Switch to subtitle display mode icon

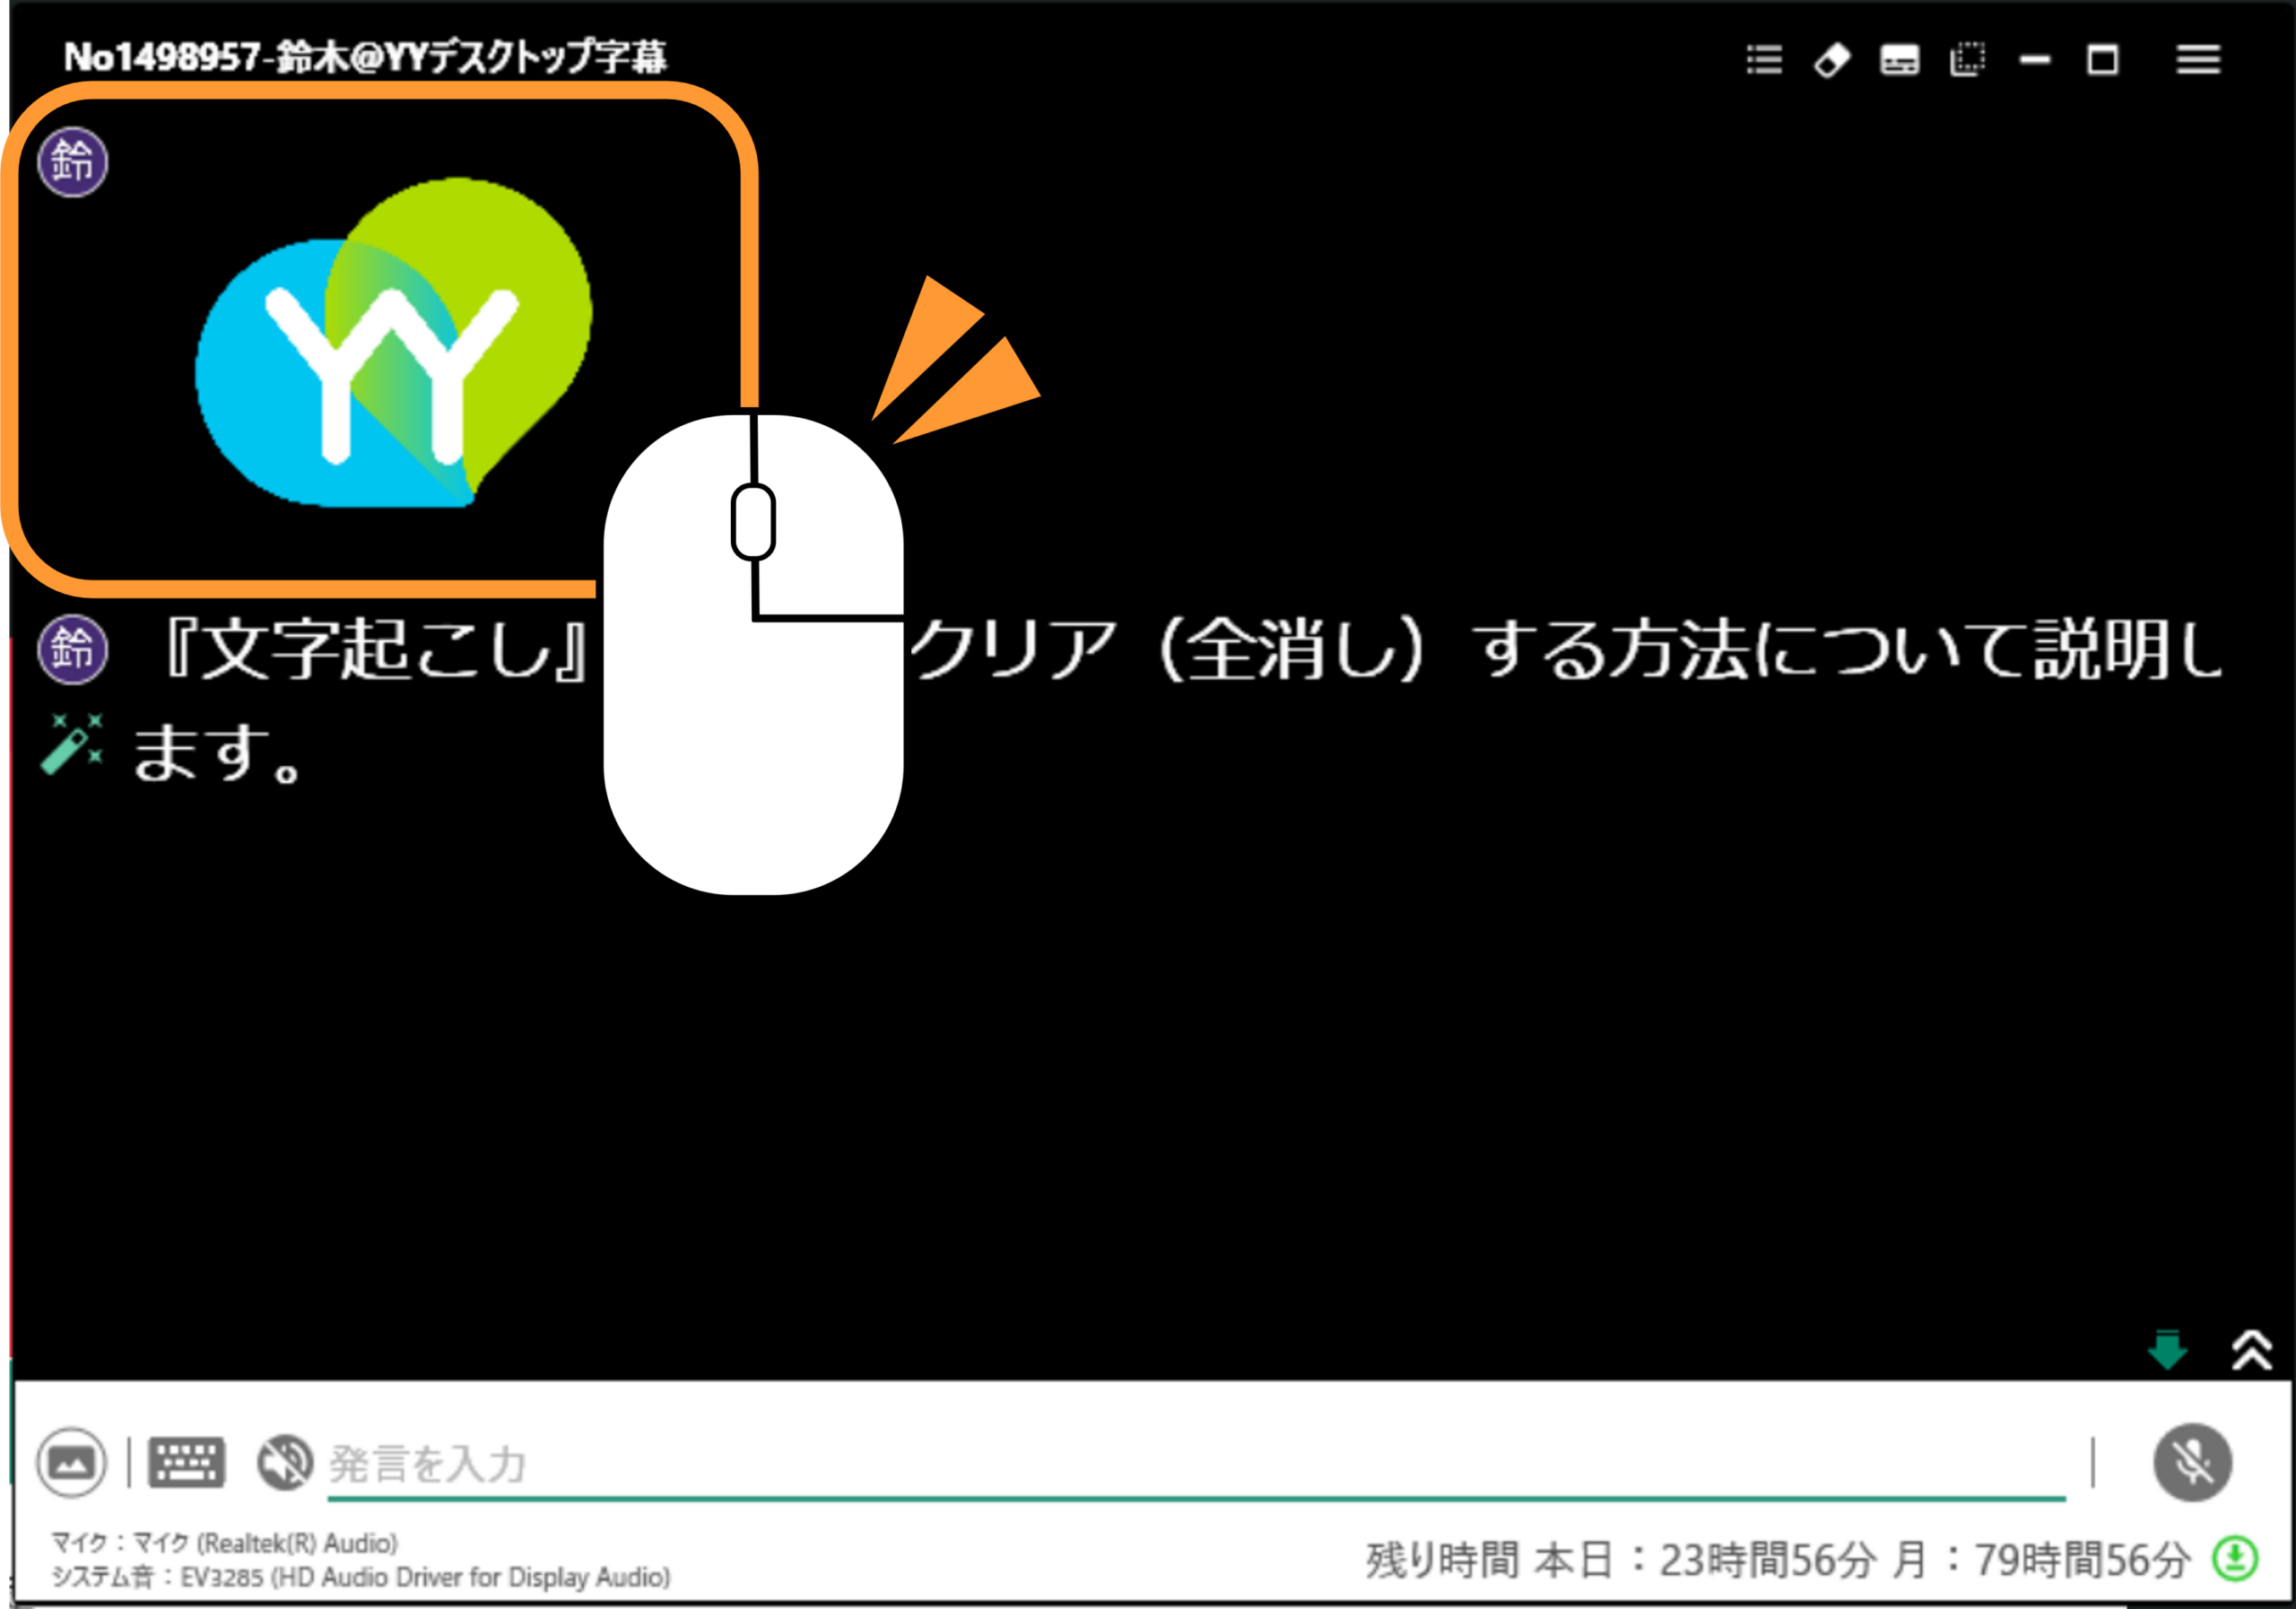(x=1899, y=60)
